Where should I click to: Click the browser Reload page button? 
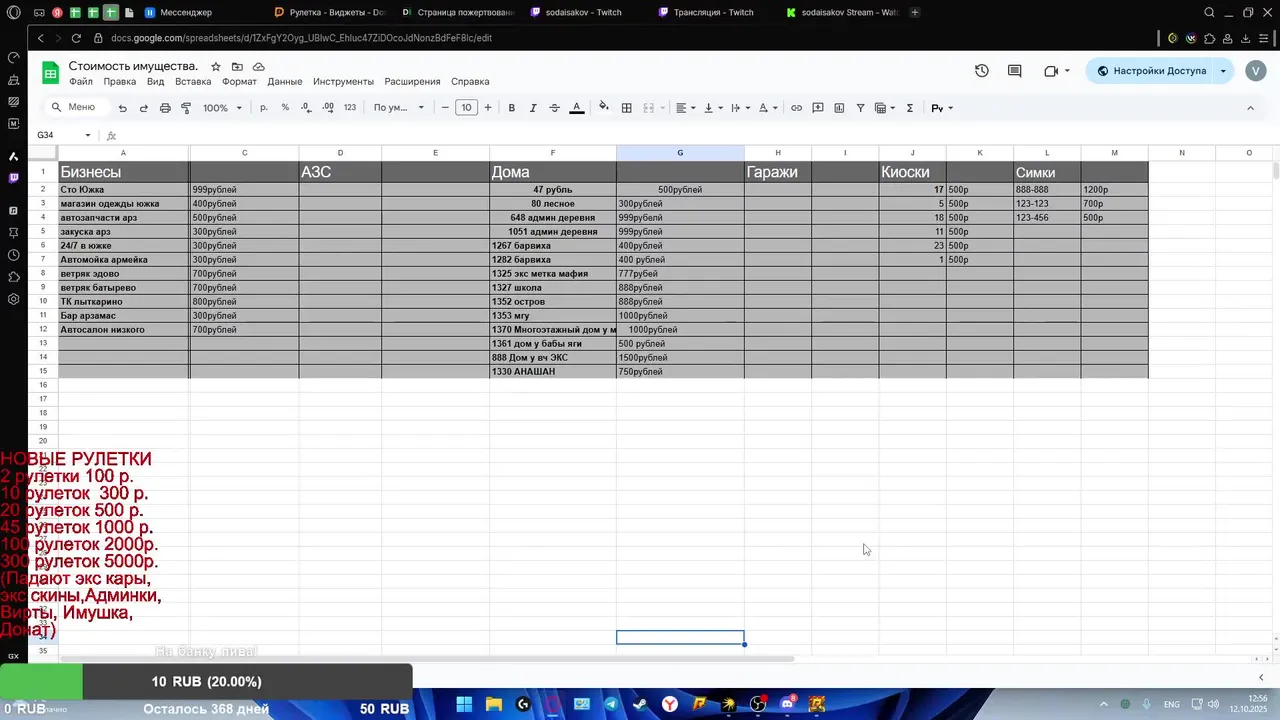coord(76,38)
